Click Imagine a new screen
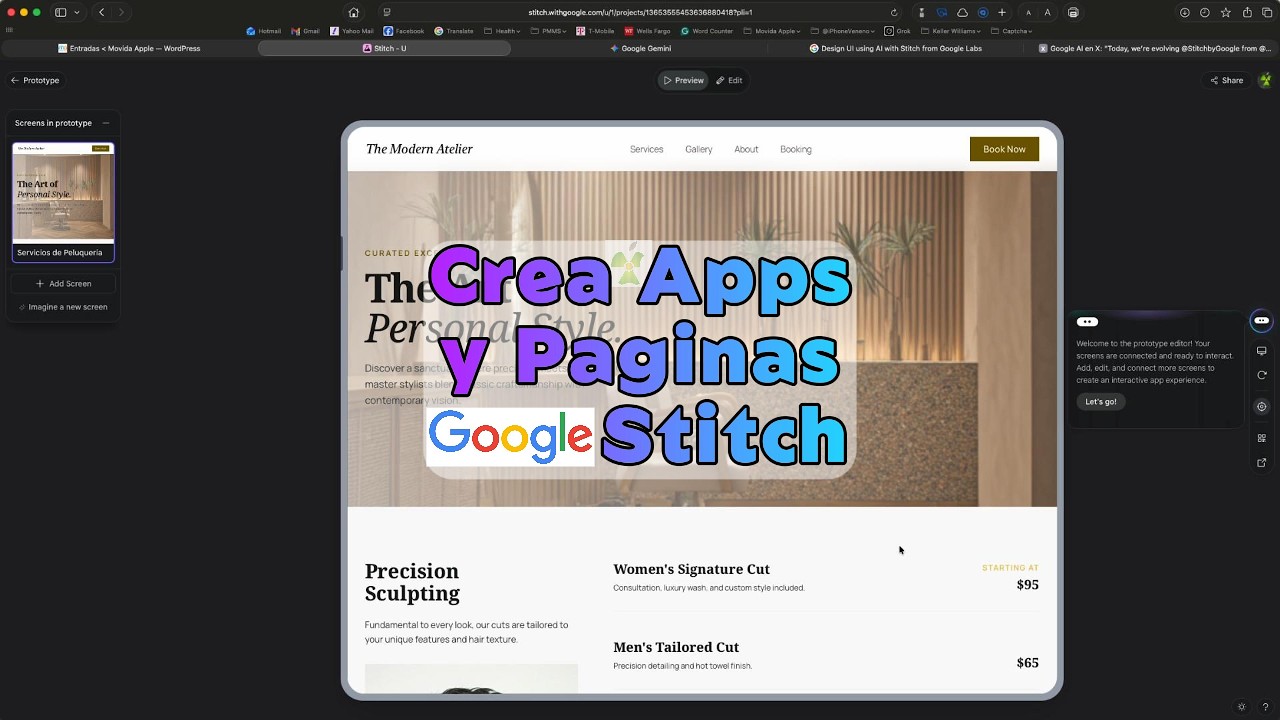The height and width of the screenshot is (720, 1280). 63,307
